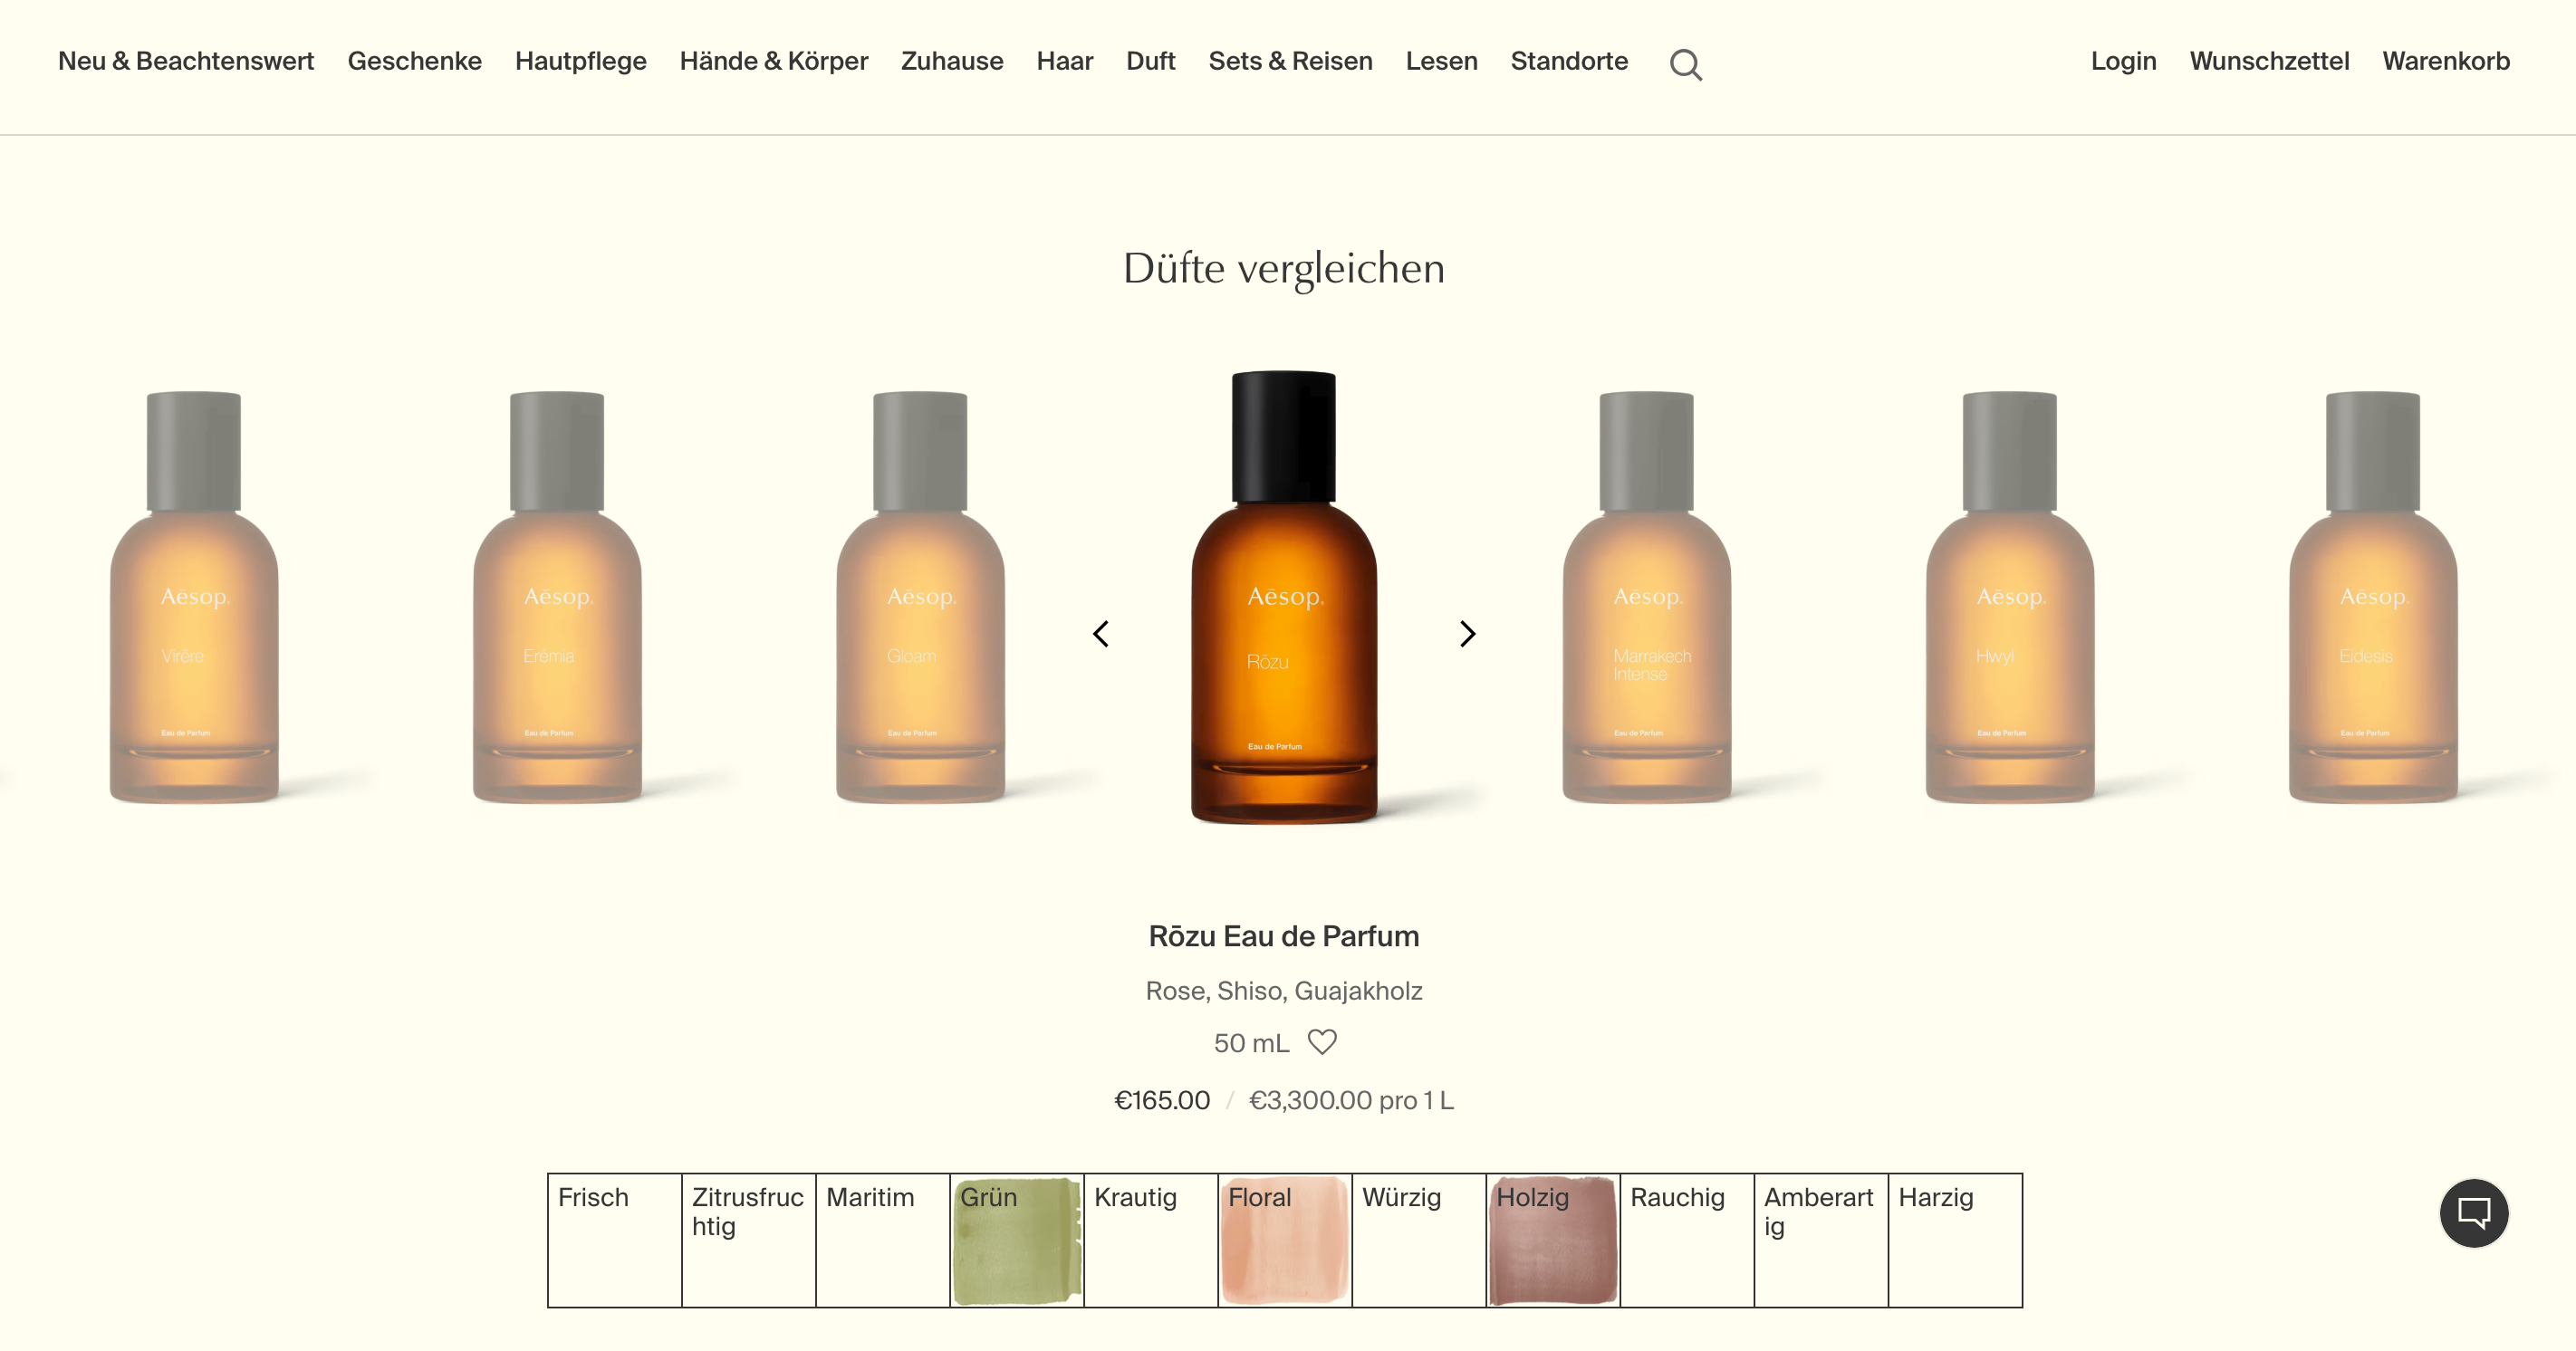2576x1351 pixels.
Task: Show next fragrance with right arrow
Action: tap(1467, 633)
